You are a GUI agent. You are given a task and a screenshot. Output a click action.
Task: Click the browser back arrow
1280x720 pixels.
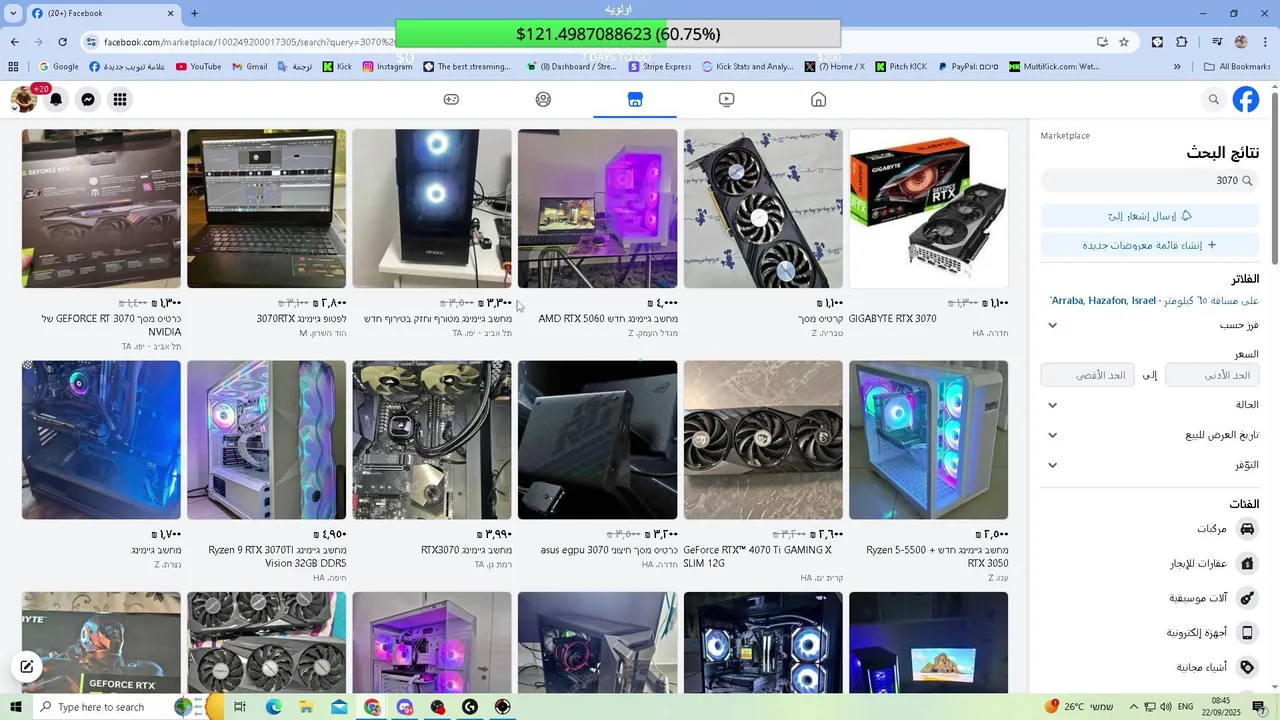pos(14,42)
